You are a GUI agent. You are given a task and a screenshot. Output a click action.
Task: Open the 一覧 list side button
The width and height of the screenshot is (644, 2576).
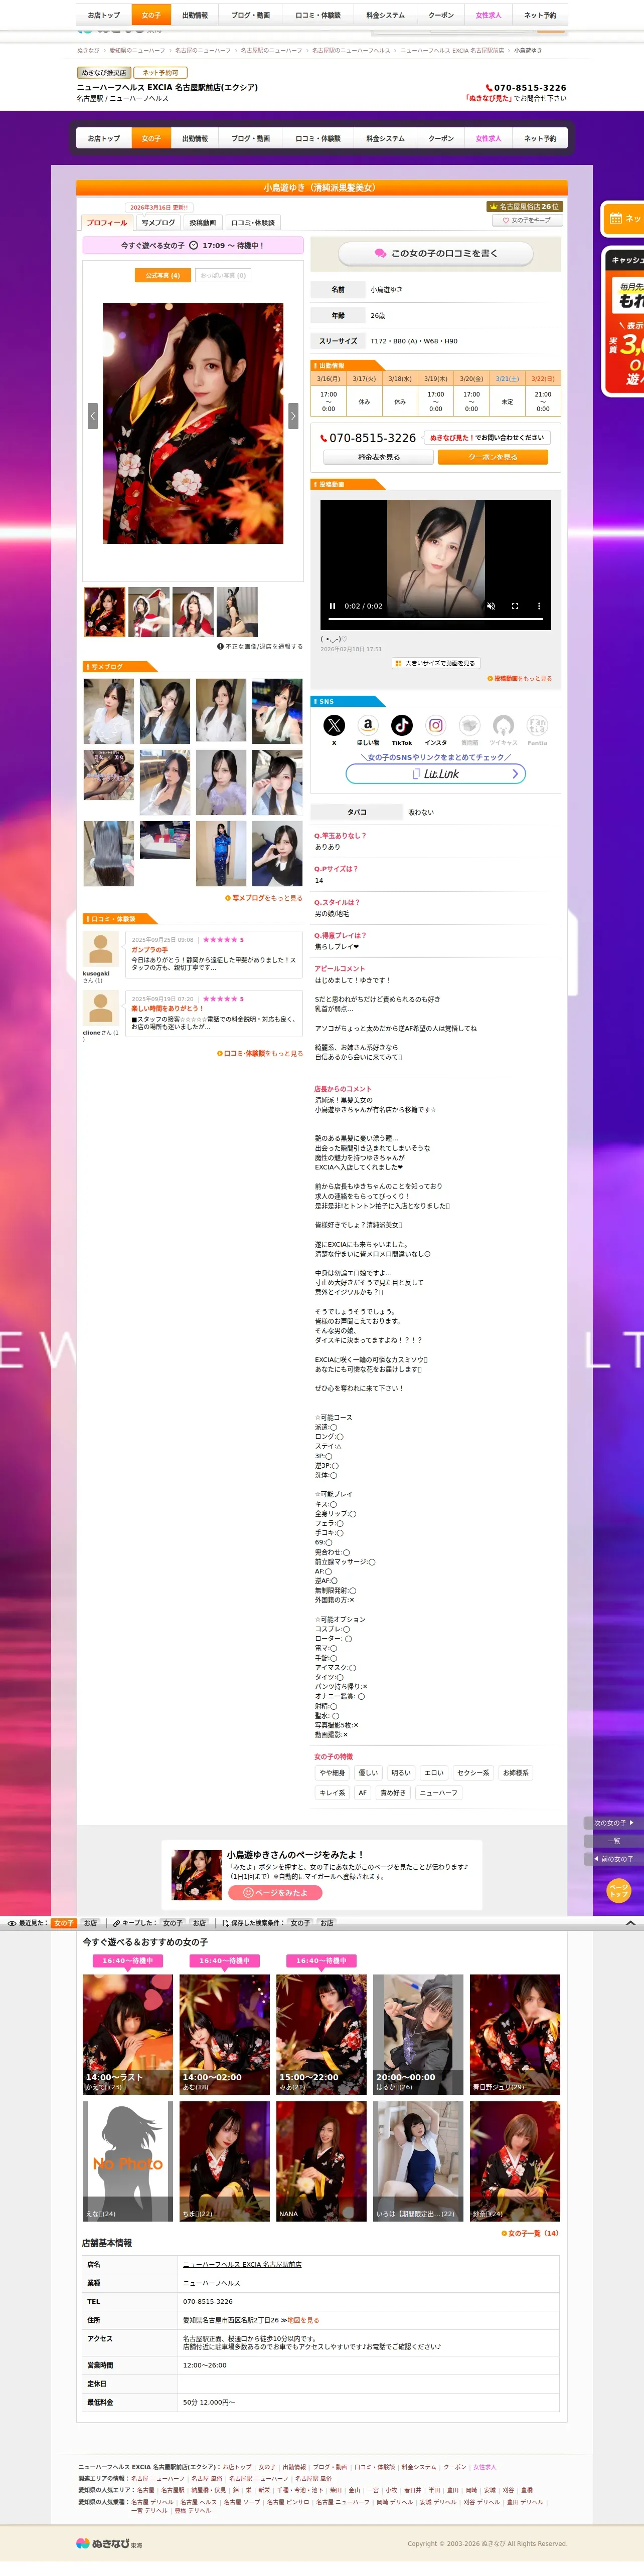point(613,1841)
